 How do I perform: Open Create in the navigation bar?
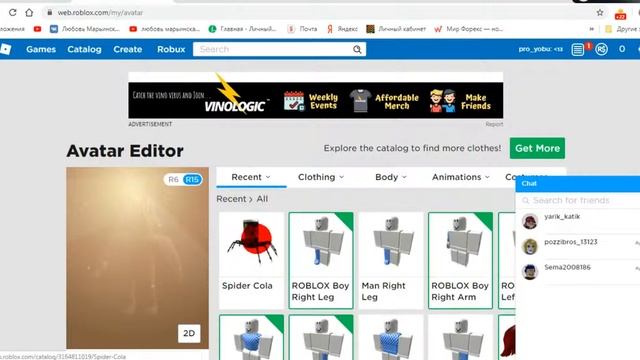click(128, 49)
